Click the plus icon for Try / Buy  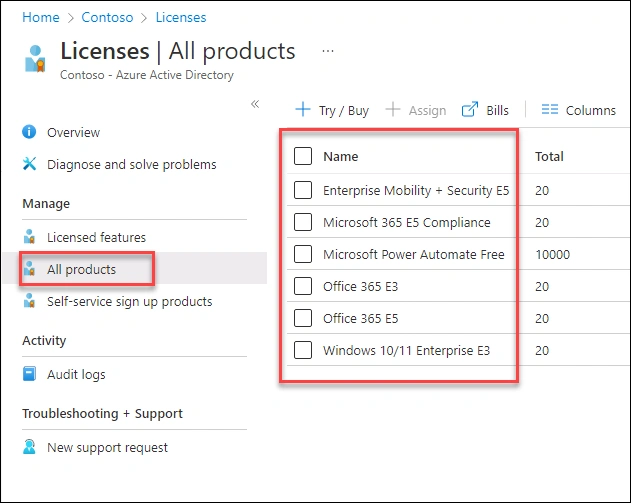tap(303, 109)
